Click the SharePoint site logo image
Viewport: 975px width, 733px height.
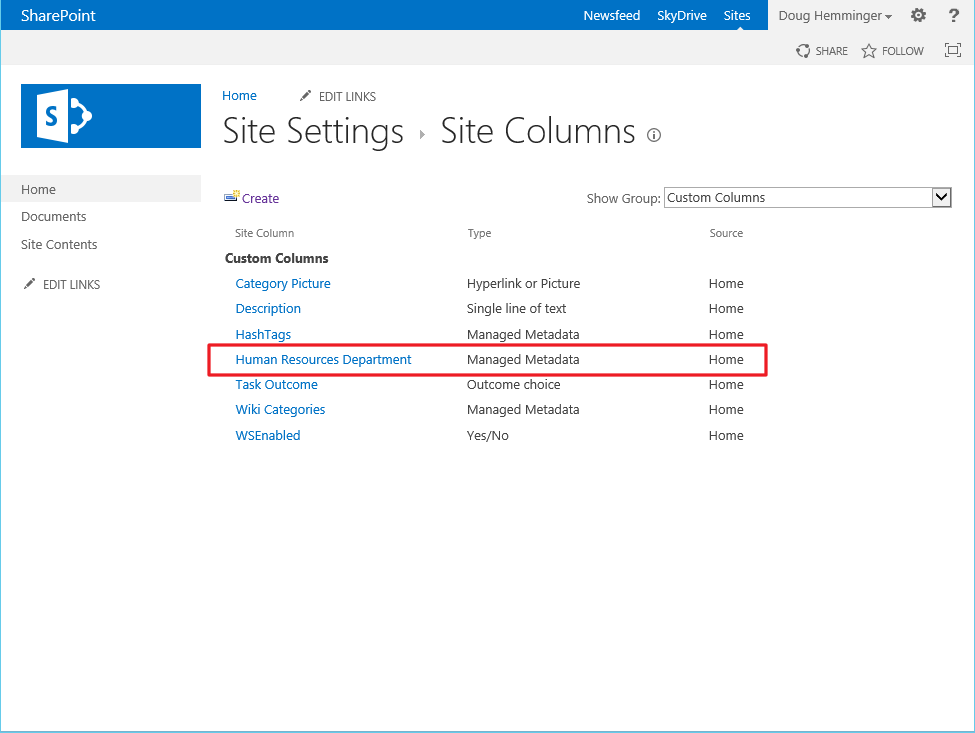[110, 116]
